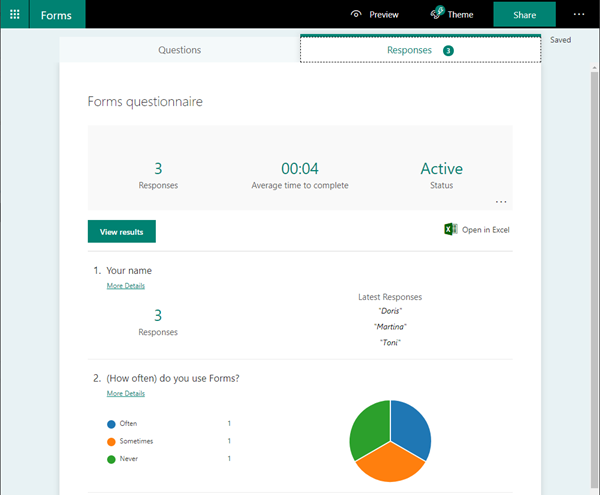Click the Theme palette icon
The image size is (600, 495).
[x=437, y=13]
